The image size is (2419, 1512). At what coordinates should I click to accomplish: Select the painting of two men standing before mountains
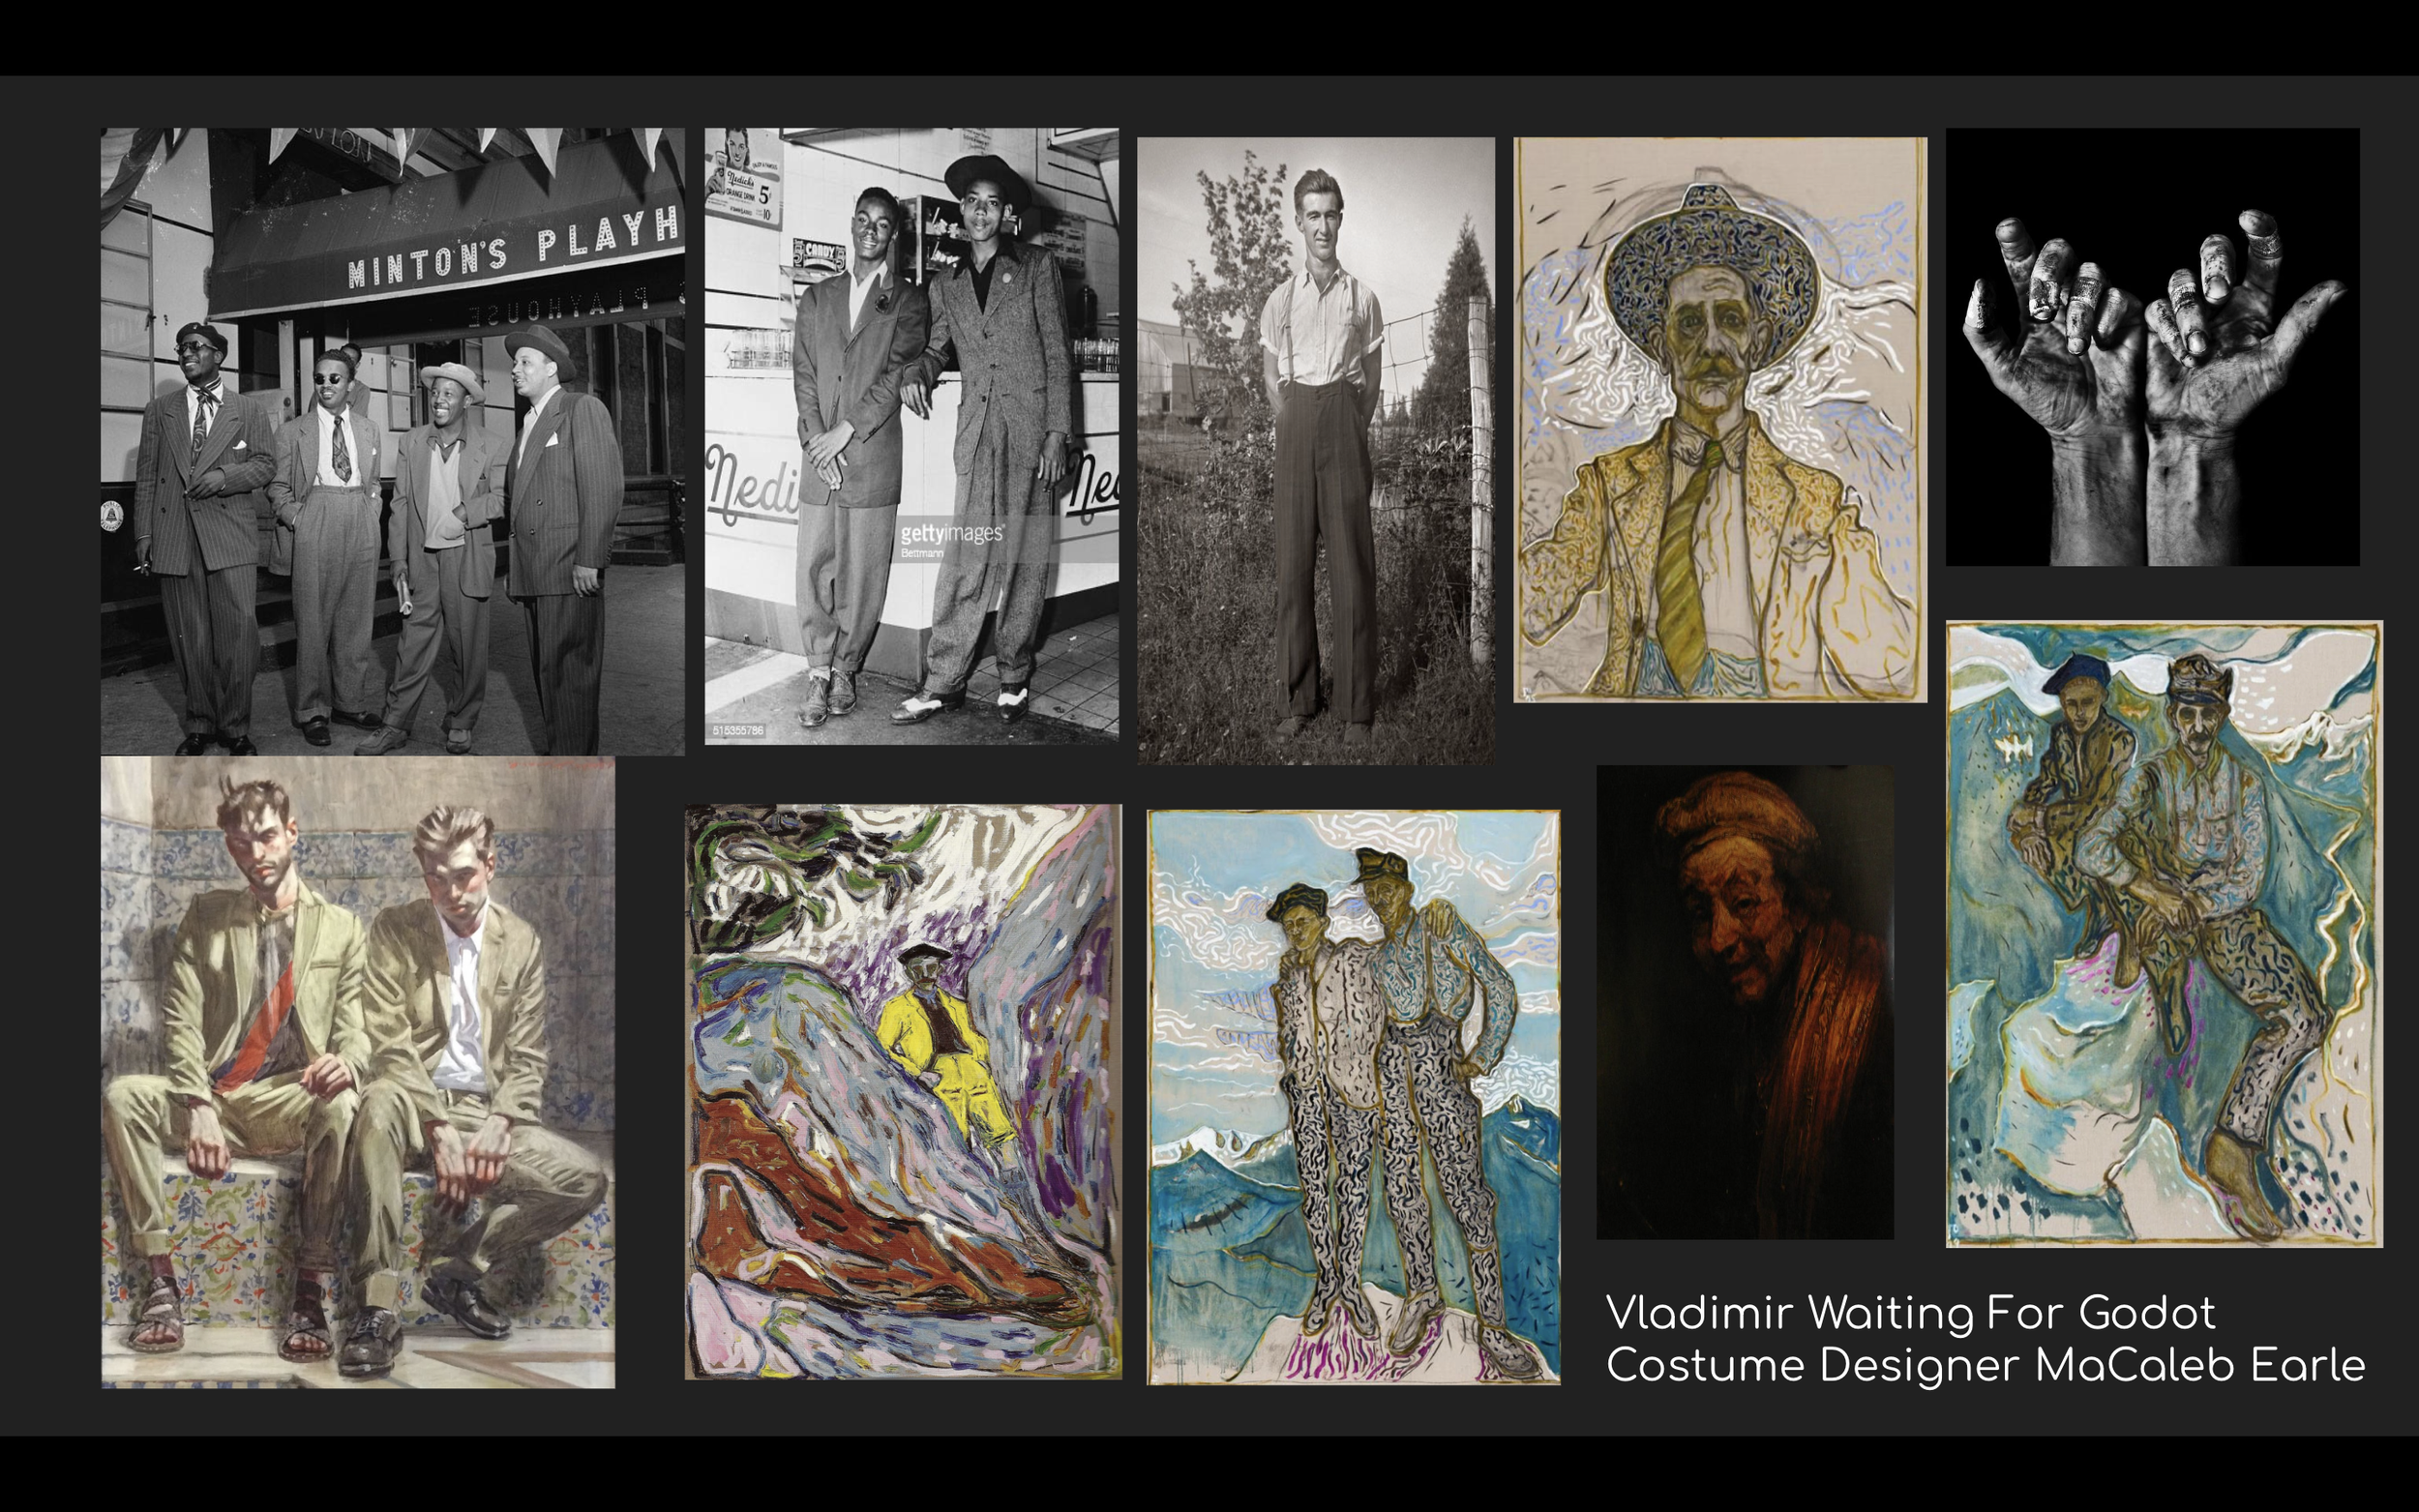[x=1353, y=1096]
